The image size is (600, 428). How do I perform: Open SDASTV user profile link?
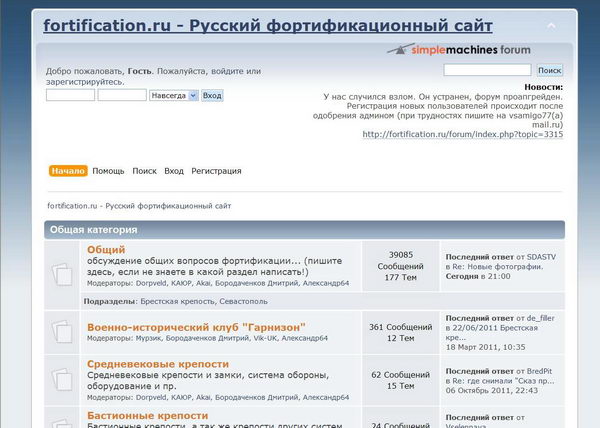coord(541,257)
